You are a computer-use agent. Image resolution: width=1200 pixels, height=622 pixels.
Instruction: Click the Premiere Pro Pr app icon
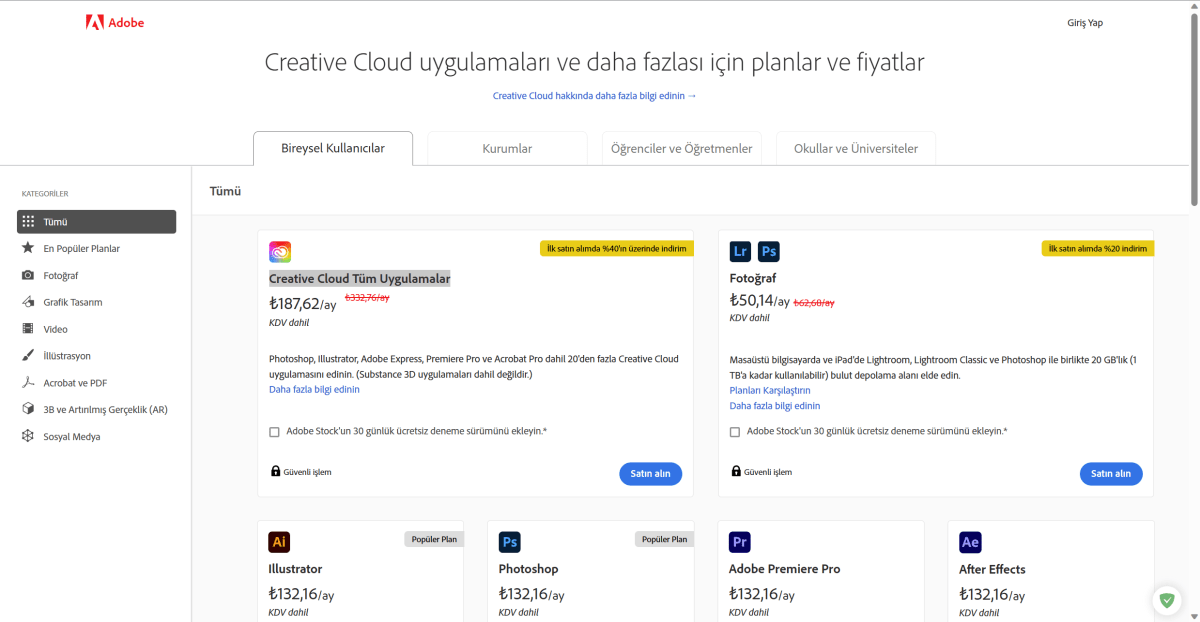(x=741, y=542)
